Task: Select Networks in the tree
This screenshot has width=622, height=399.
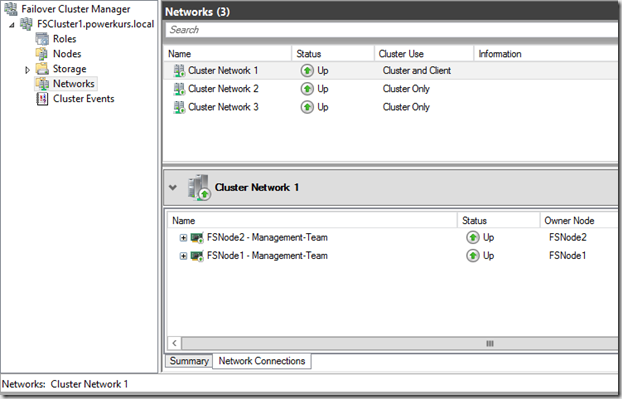Action: 74,84
